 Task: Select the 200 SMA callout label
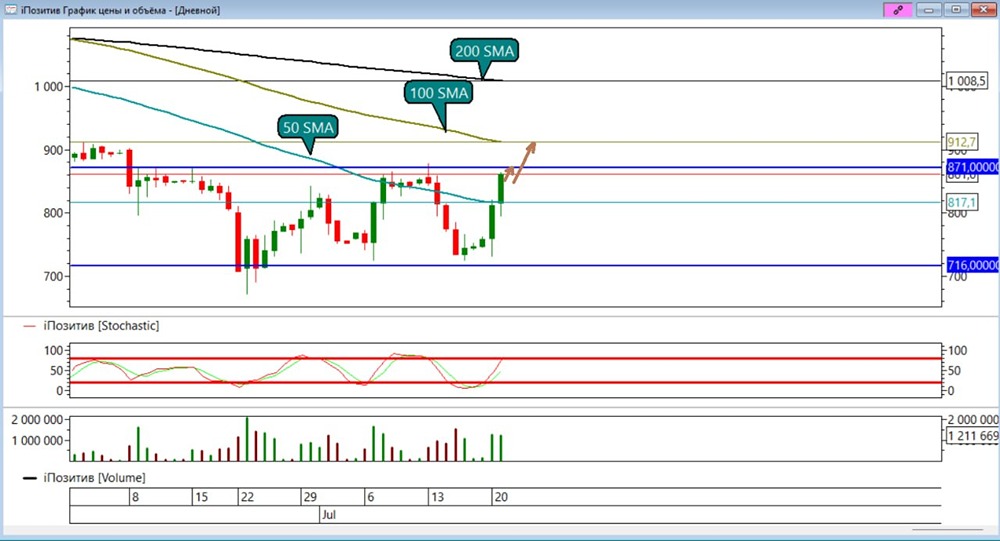click(484, 51)
